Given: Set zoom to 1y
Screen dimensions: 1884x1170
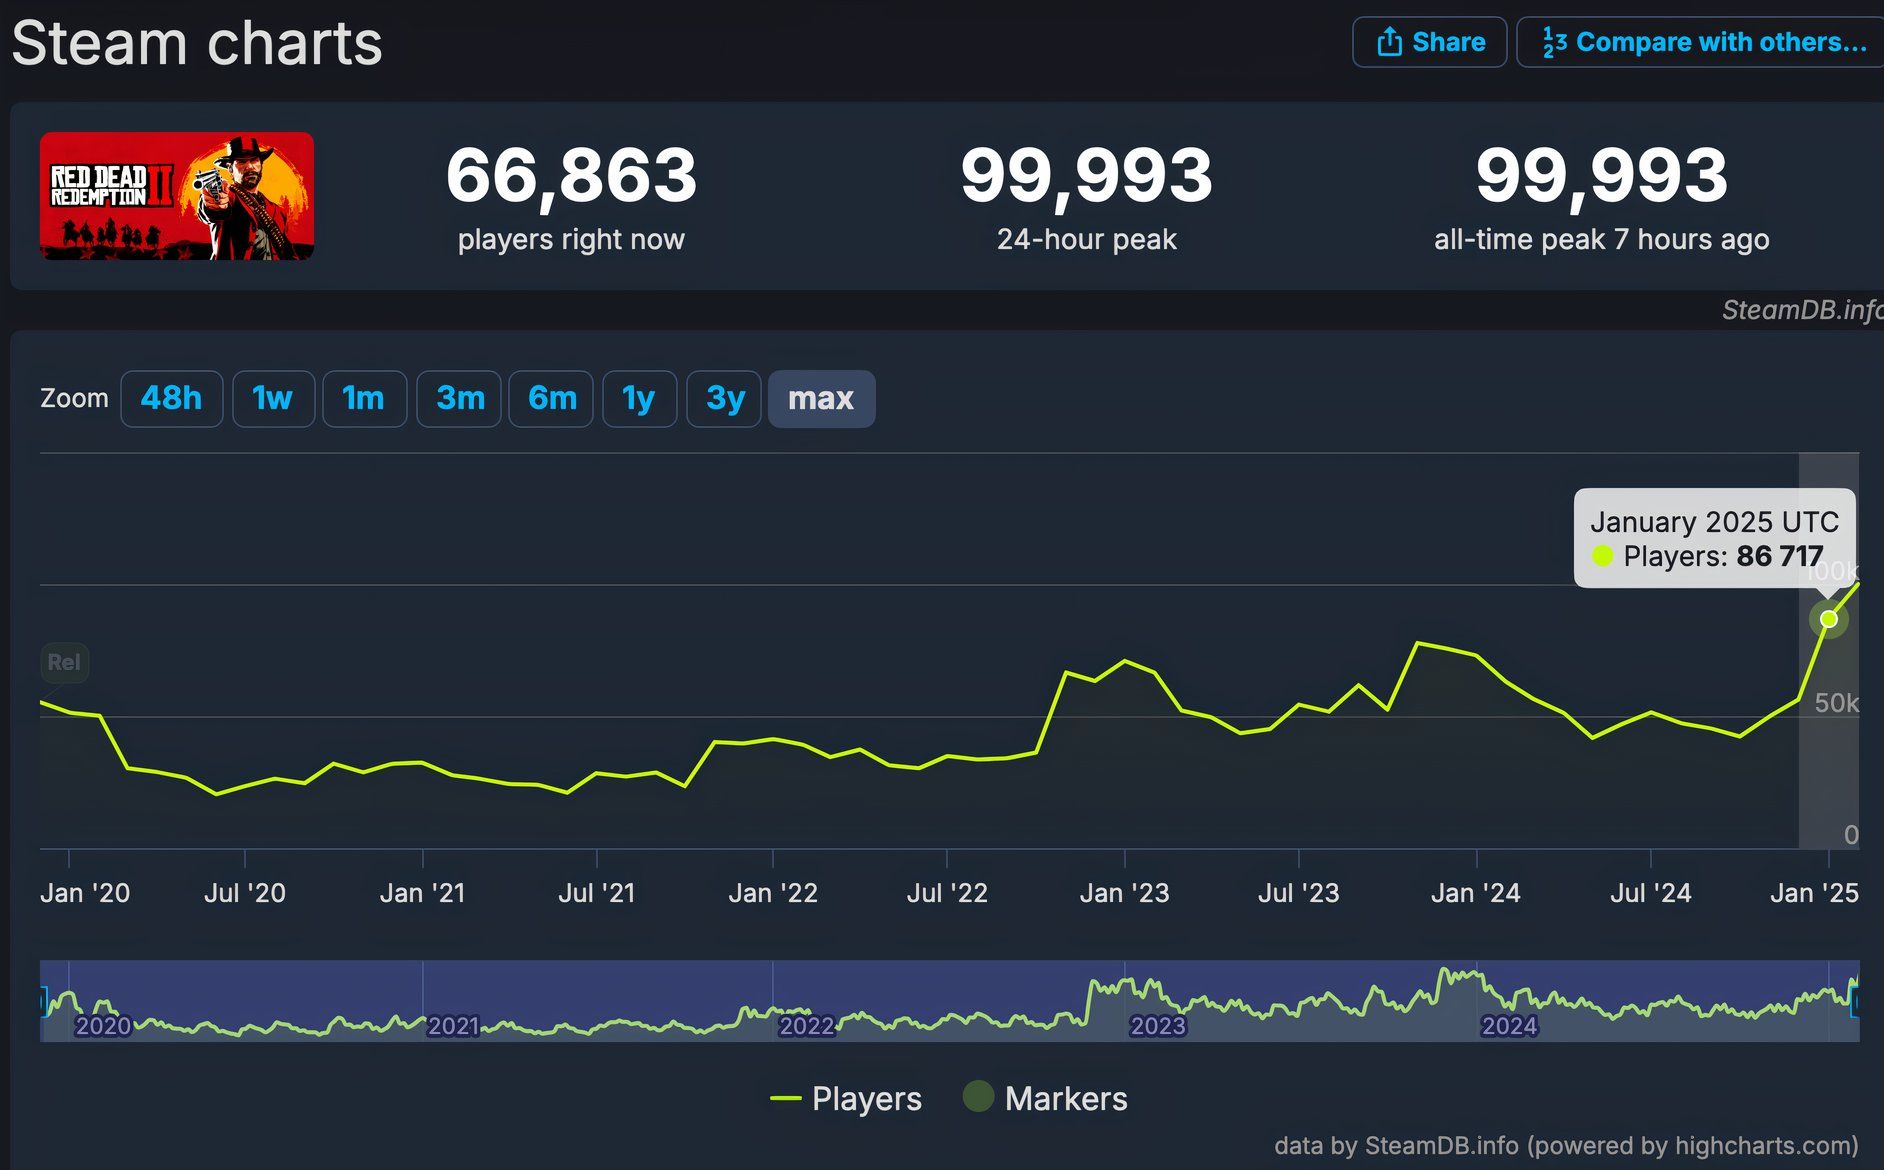Looking at the screenshot, I should pos(639,399).
